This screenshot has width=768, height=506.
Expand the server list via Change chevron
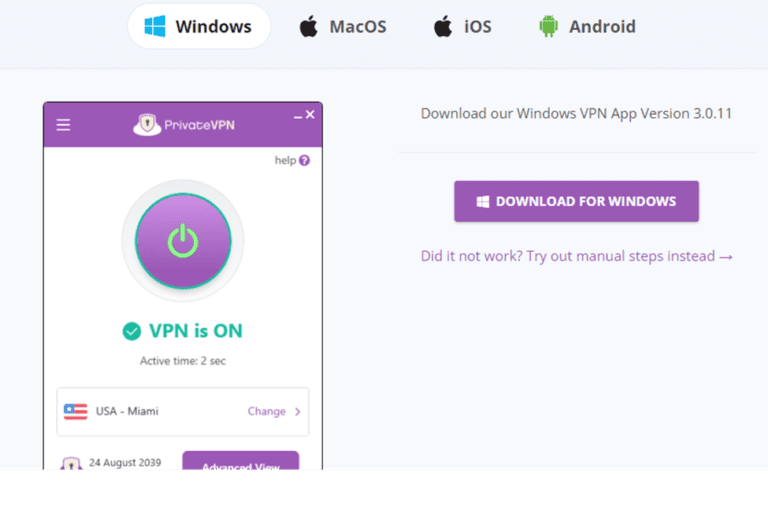tap(298, 411)
